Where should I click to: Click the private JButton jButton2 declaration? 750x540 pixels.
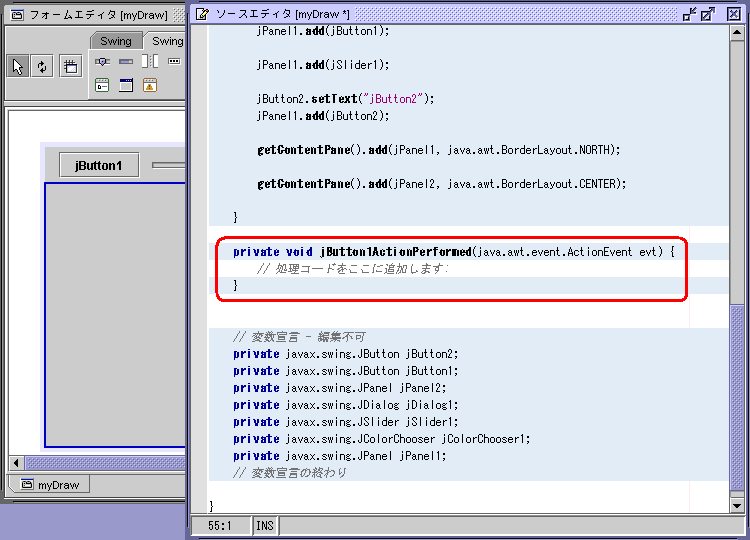pyautogui.click(x=345, y=354)
